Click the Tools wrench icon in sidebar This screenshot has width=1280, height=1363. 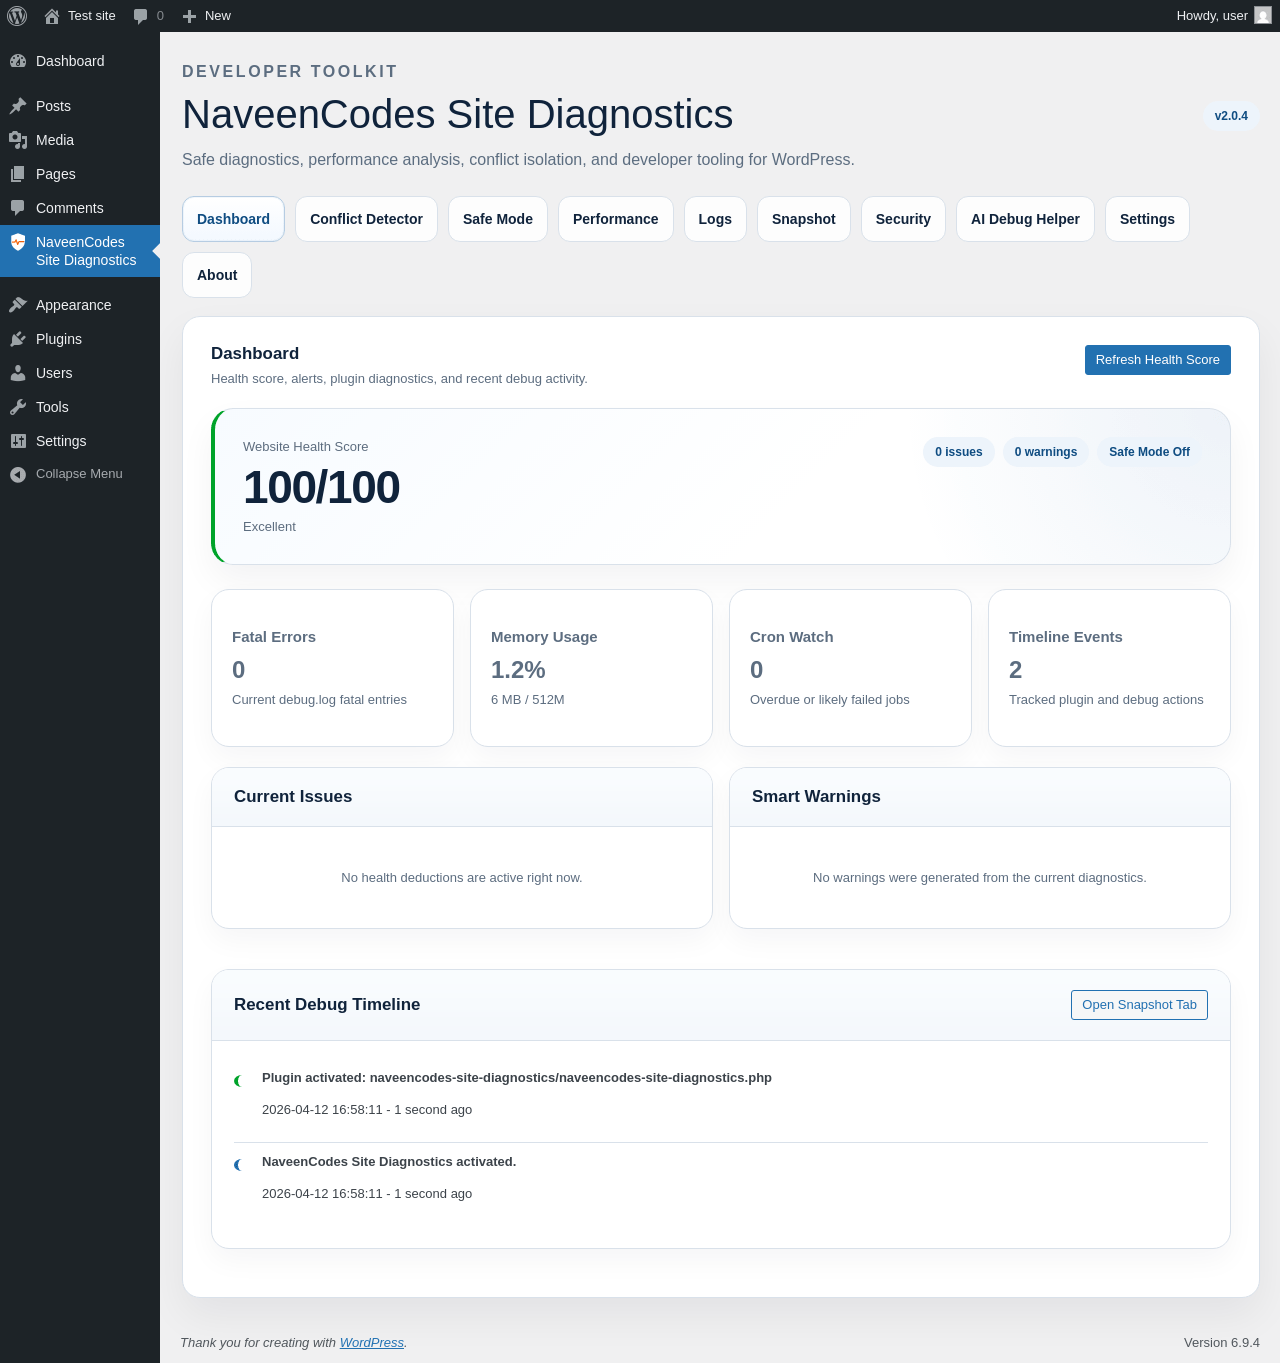click(18, 407)
